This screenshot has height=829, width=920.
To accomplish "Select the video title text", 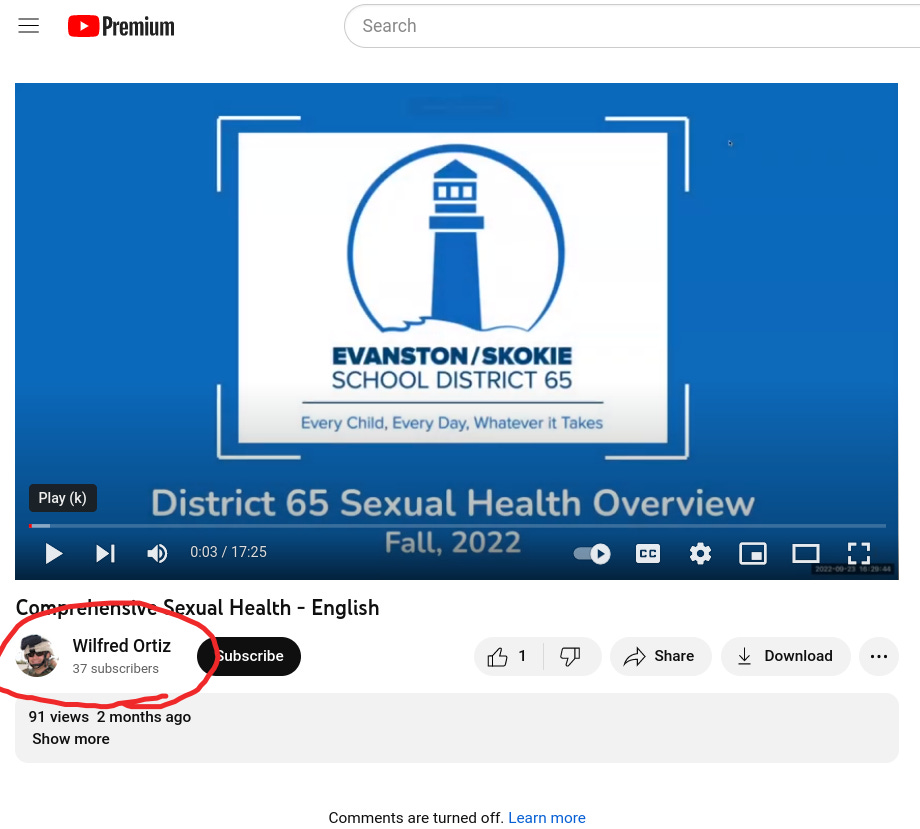I will click(x=198, y=607).
